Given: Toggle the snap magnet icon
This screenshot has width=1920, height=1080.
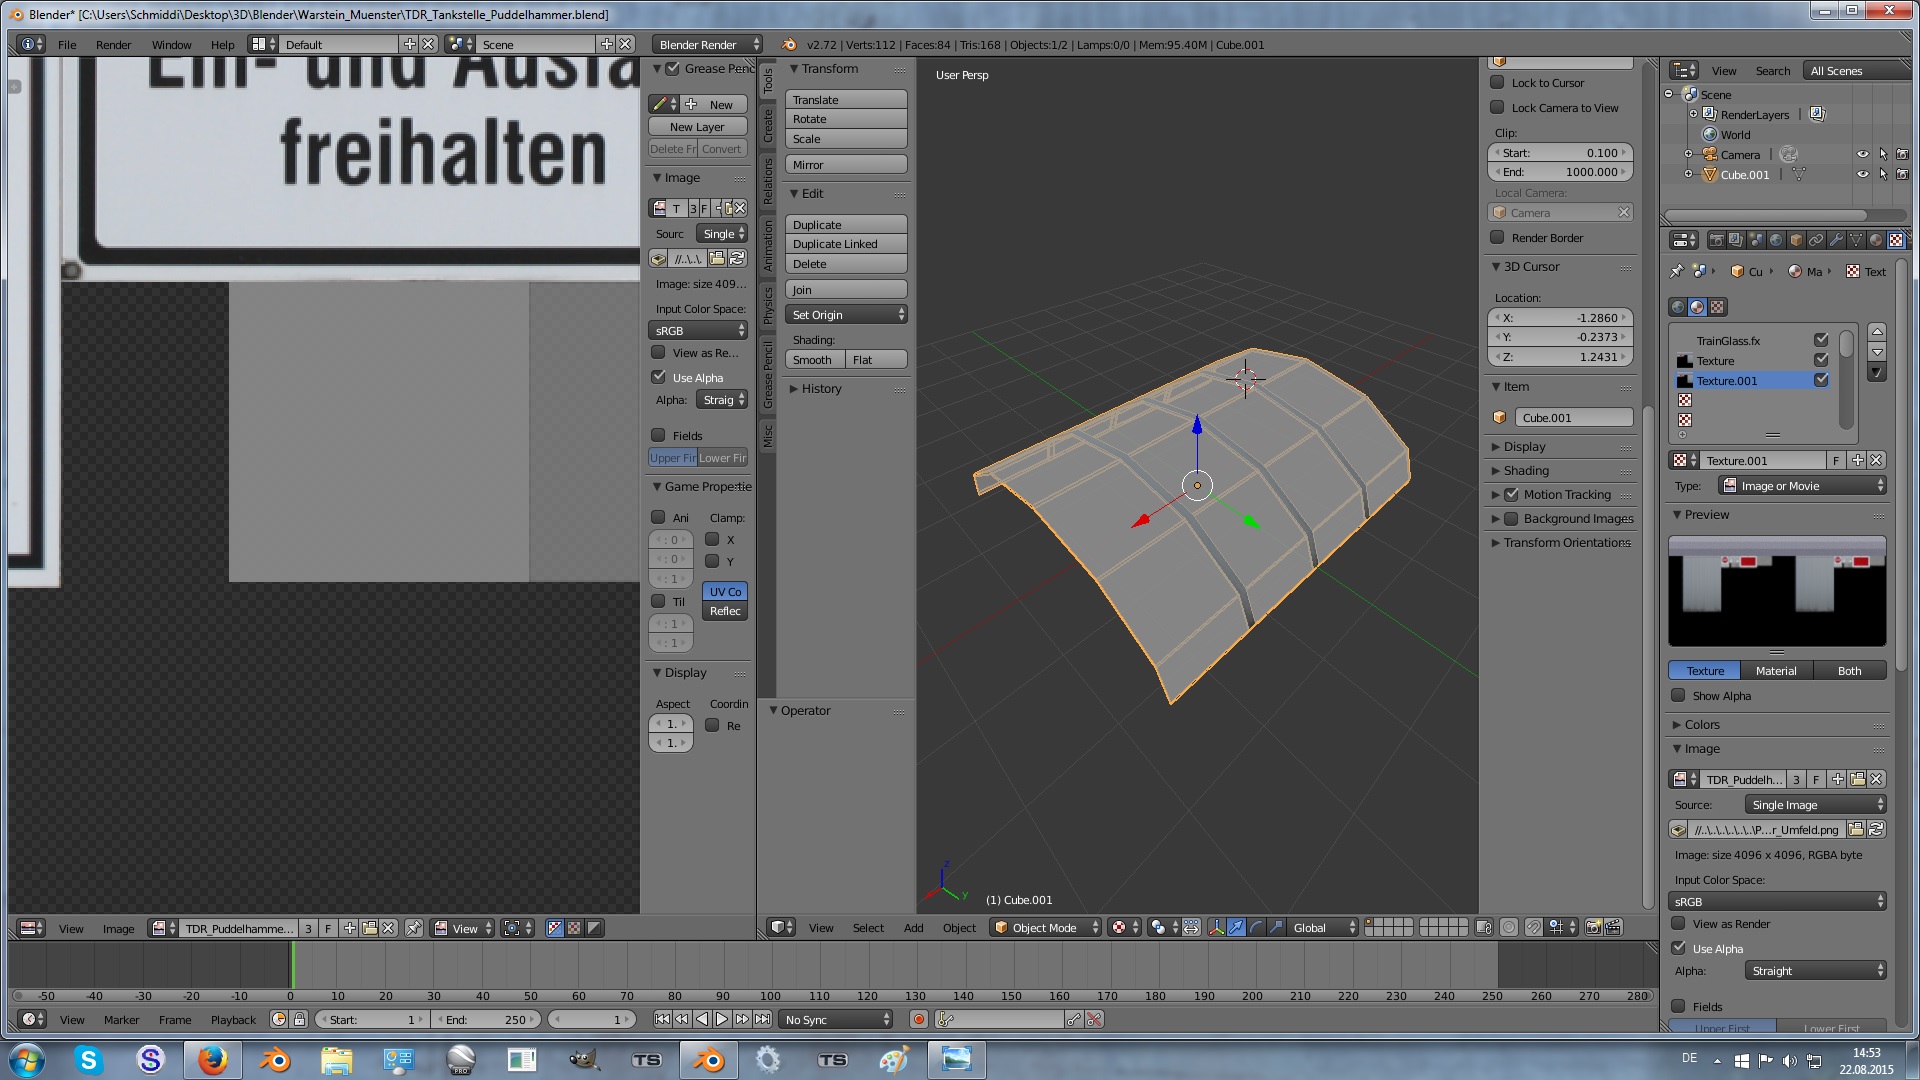Looking at the screenshot, I should [1533, 928].
